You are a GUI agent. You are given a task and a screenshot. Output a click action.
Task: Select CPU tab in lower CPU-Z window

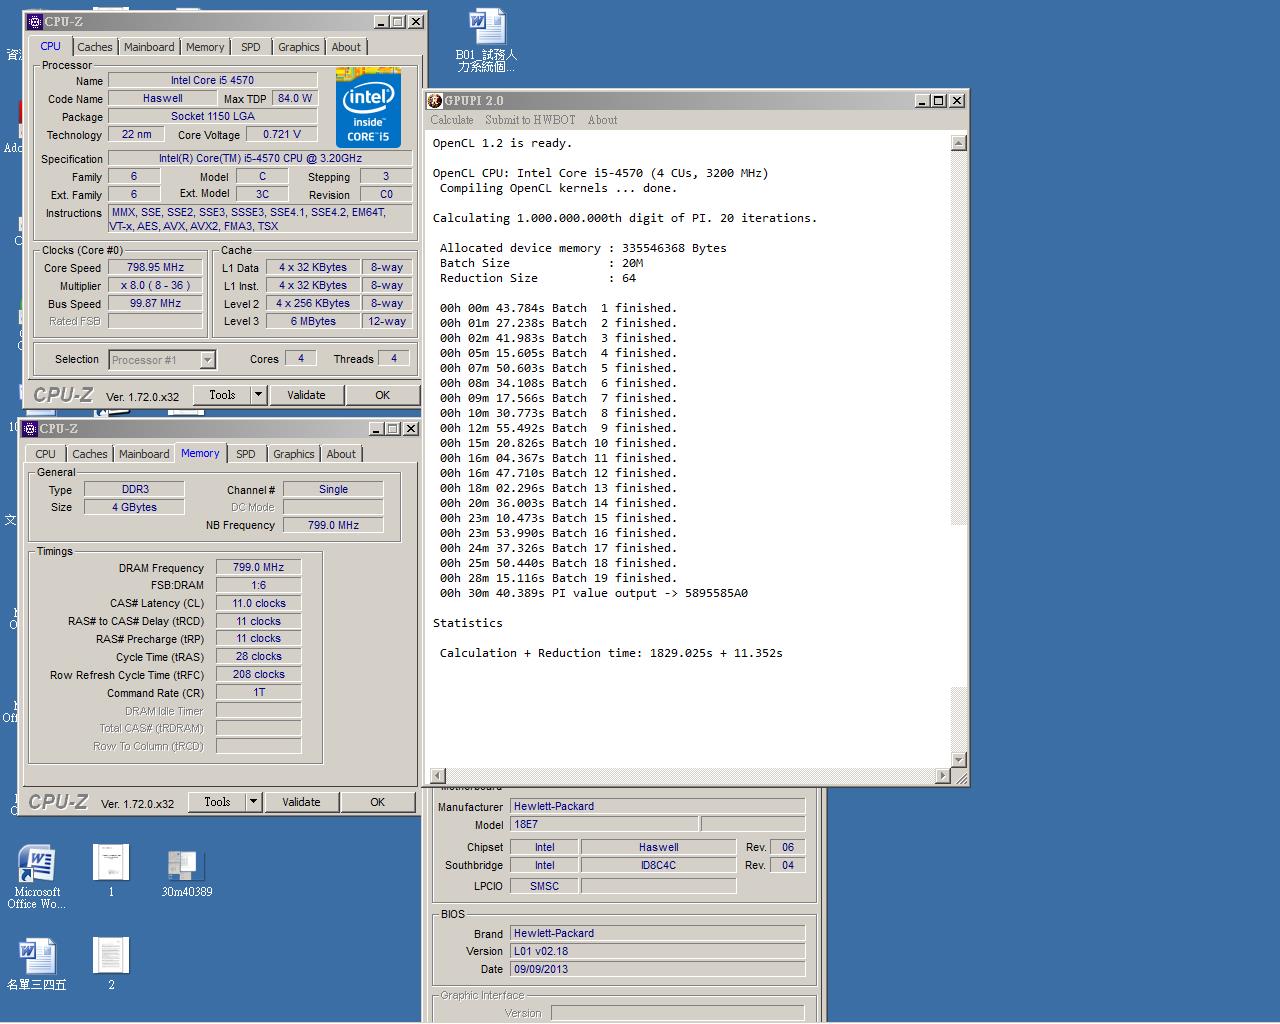[x=46, y=454]
